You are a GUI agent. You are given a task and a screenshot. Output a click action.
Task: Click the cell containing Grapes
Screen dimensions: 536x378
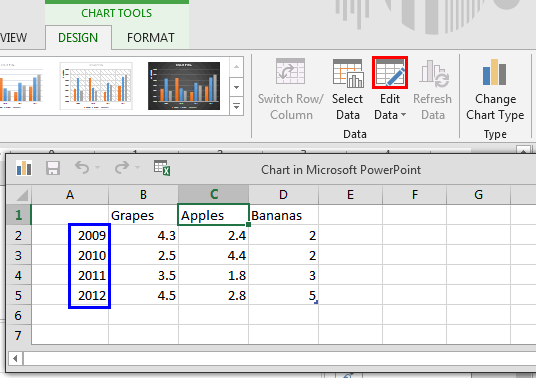[143, 215]
